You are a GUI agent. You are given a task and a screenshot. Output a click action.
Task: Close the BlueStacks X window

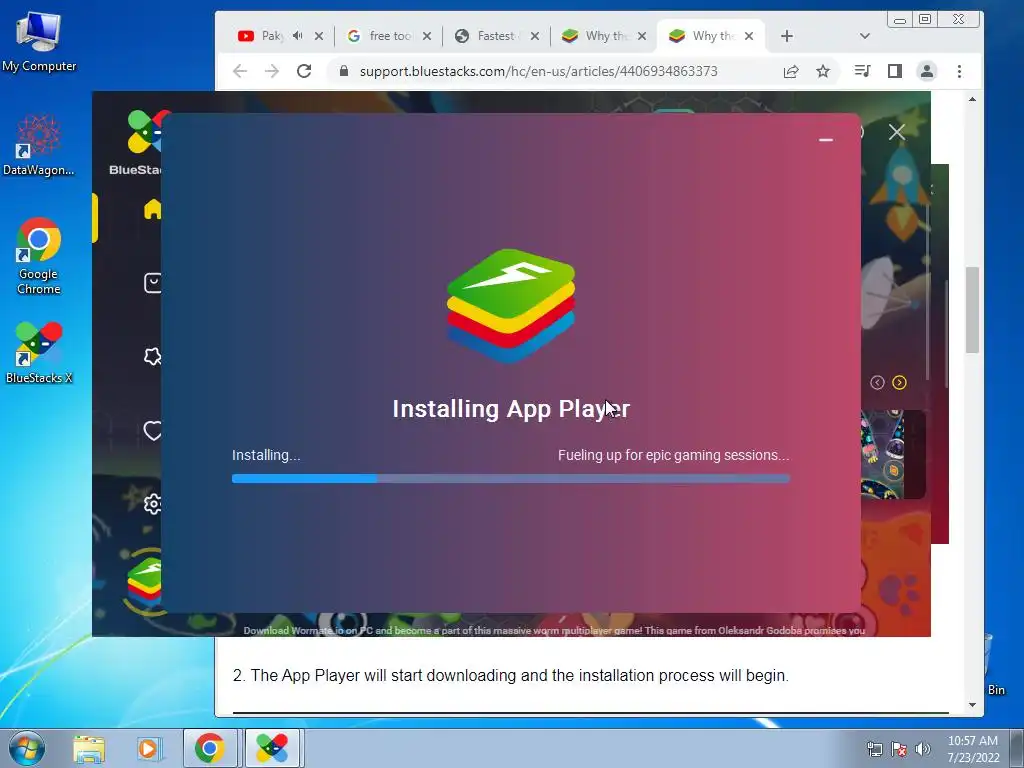(897, 133)
